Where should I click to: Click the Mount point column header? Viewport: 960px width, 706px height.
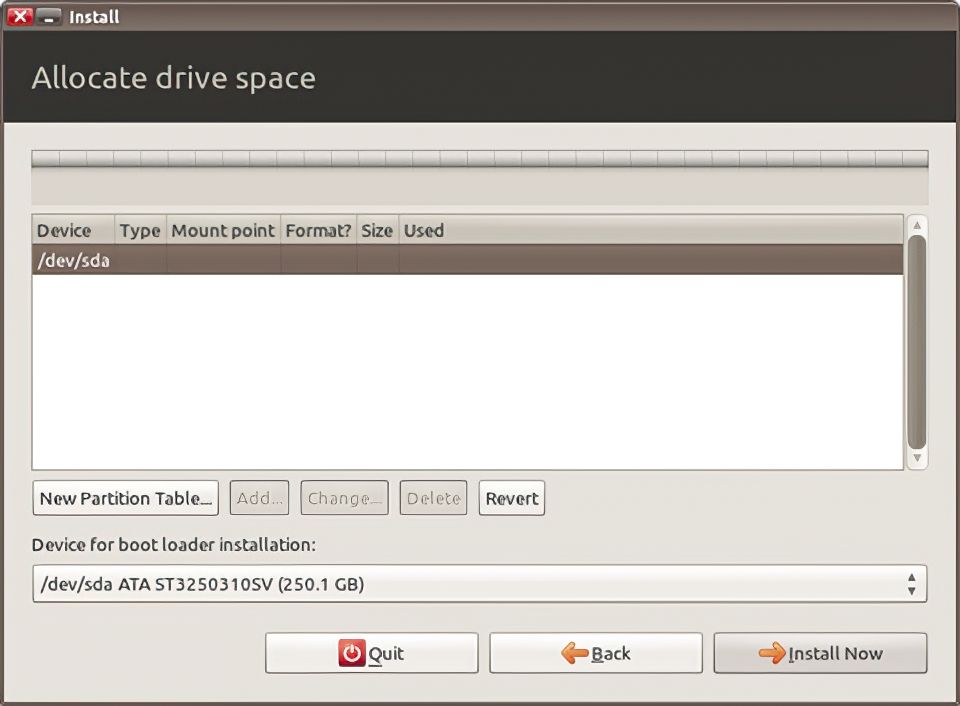(222, 230)
